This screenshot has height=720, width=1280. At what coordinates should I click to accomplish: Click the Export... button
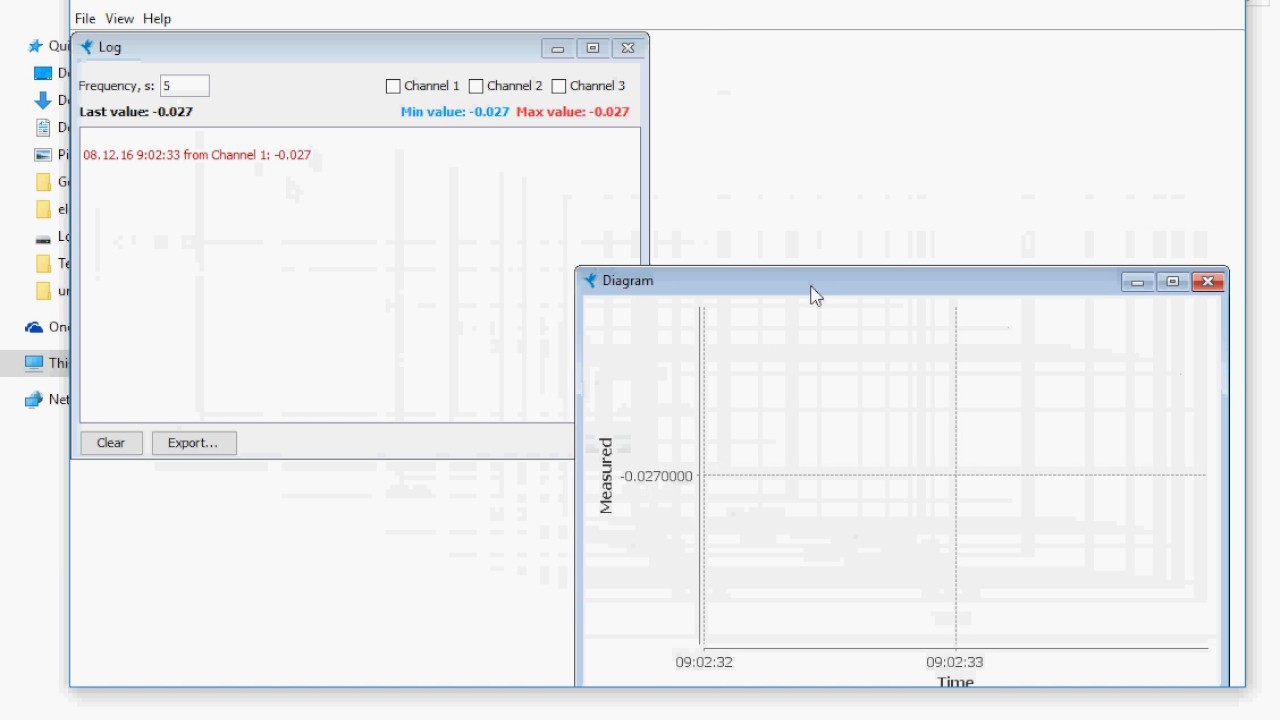(x=193, y=443)
